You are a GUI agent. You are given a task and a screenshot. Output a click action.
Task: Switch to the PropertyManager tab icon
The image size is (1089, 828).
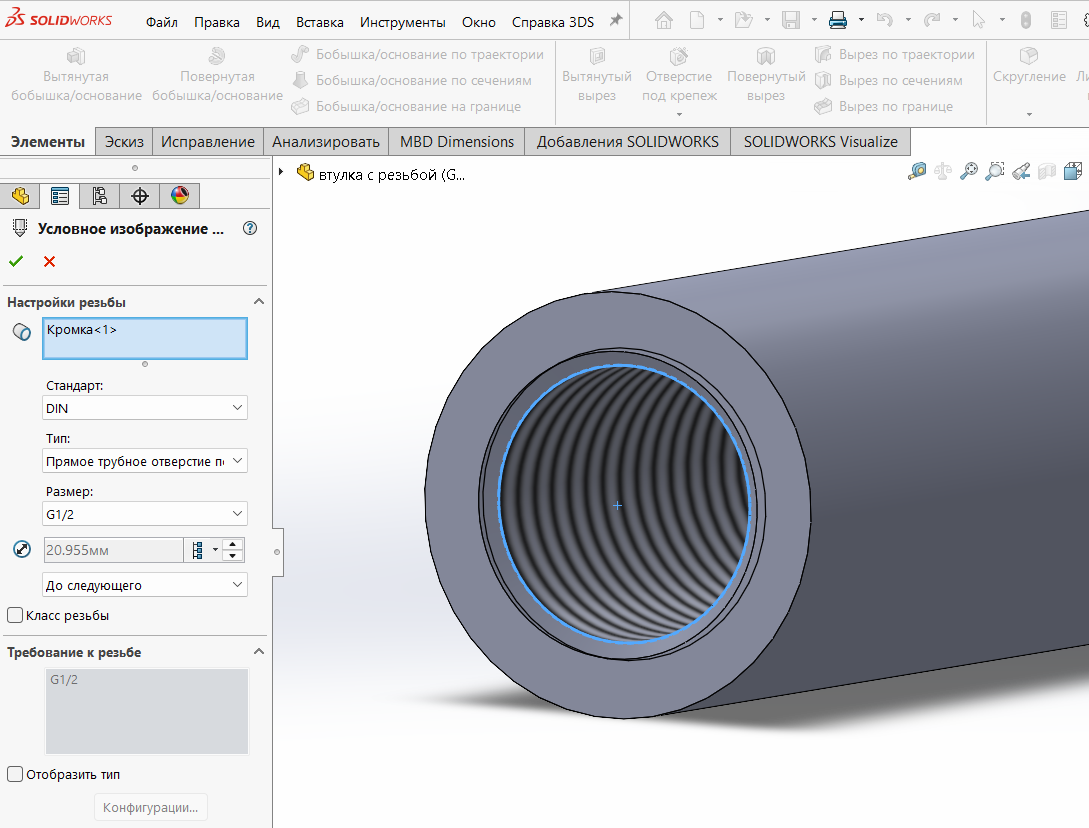60,196
